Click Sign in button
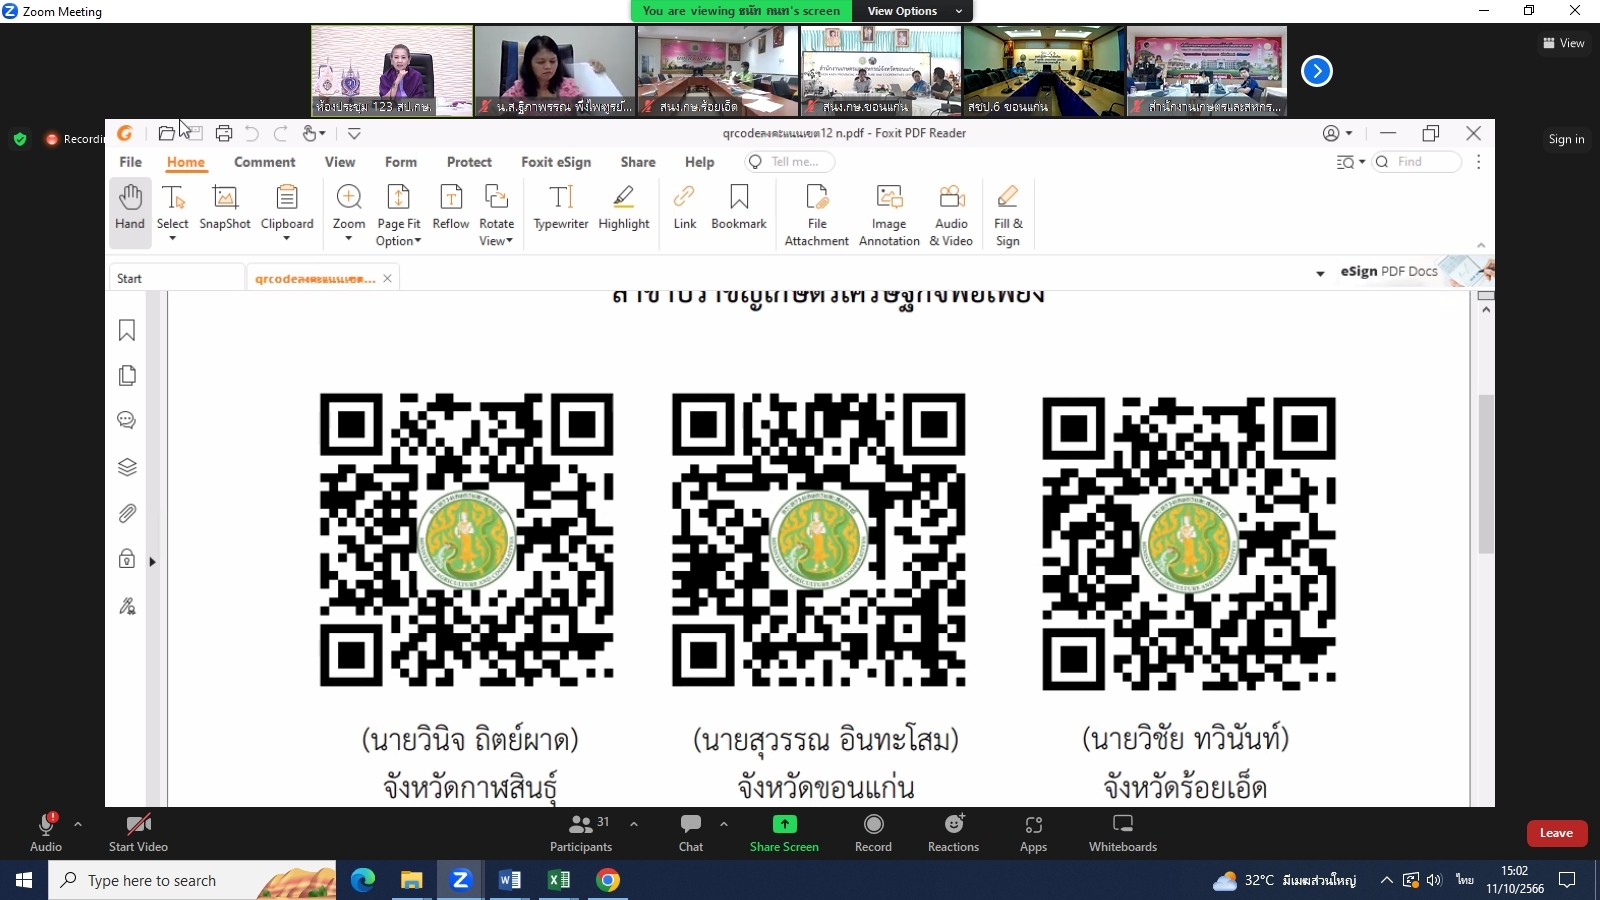1600x900 pixels. coord(1566,139)
